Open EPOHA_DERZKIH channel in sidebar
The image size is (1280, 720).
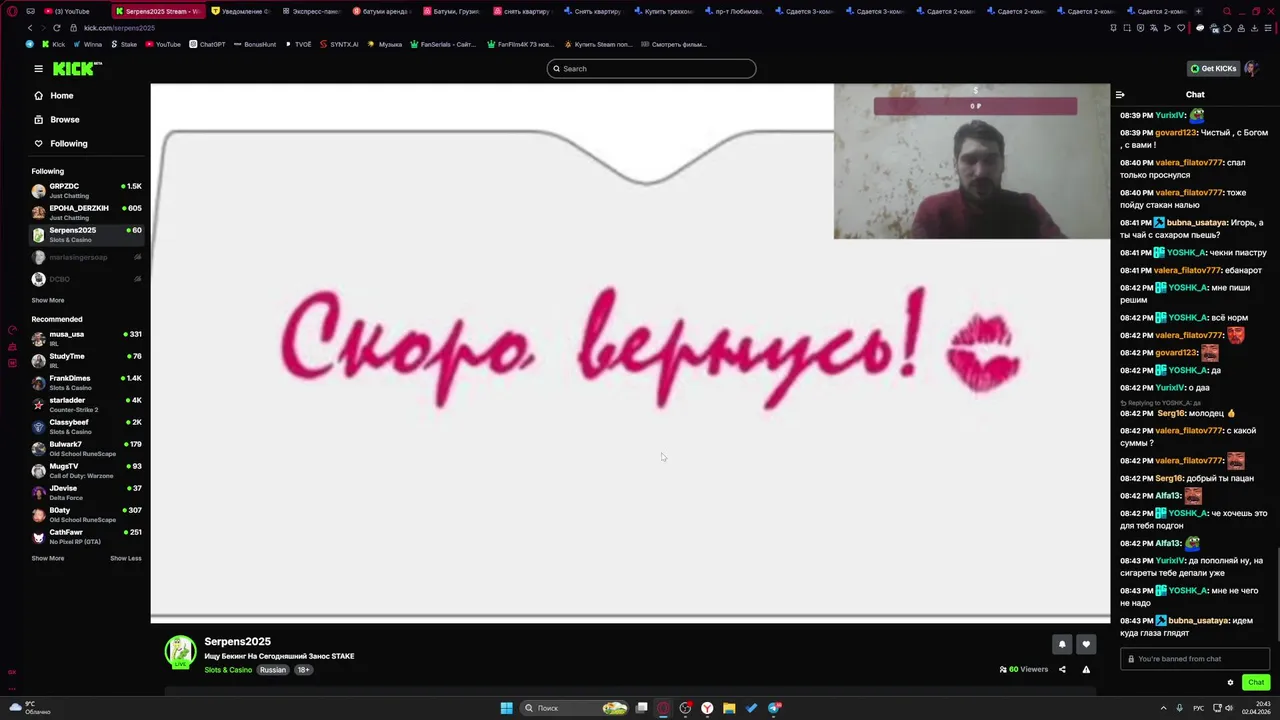[x=86, y=212]
